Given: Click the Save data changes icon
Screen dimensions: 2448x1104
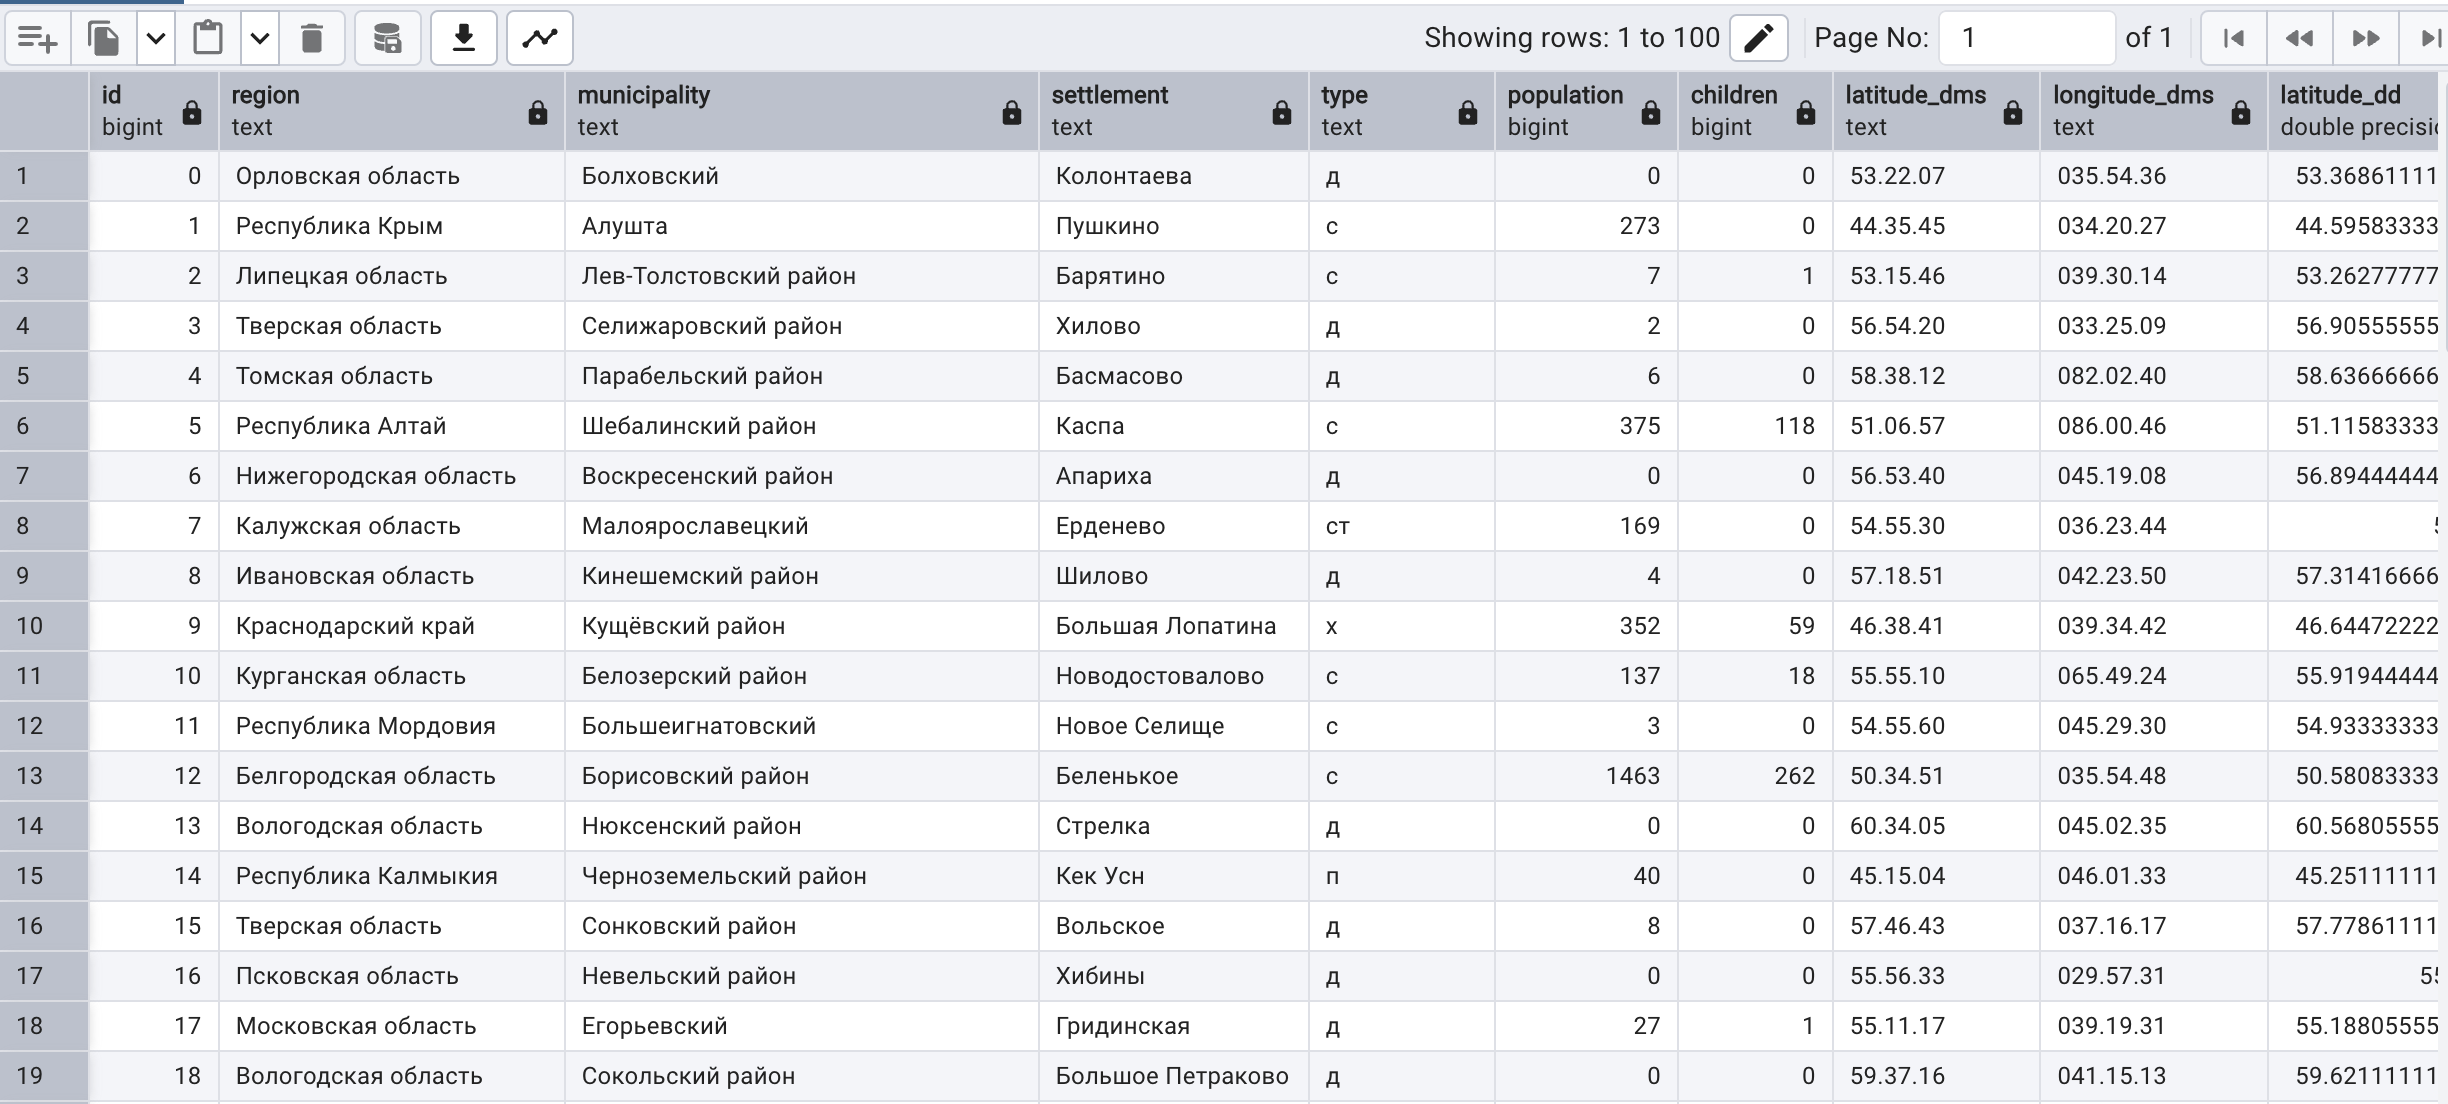Looking at the screenshot, I should click(387, 39).
